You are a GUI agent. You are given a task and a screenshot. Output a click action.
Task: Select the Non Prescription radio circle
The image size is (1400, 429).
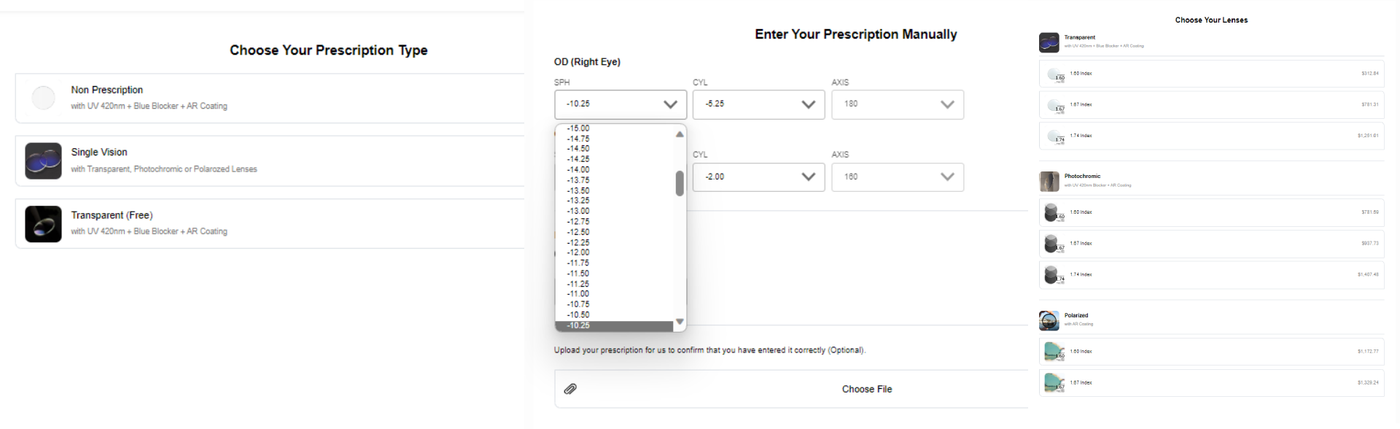pos(43,97)
